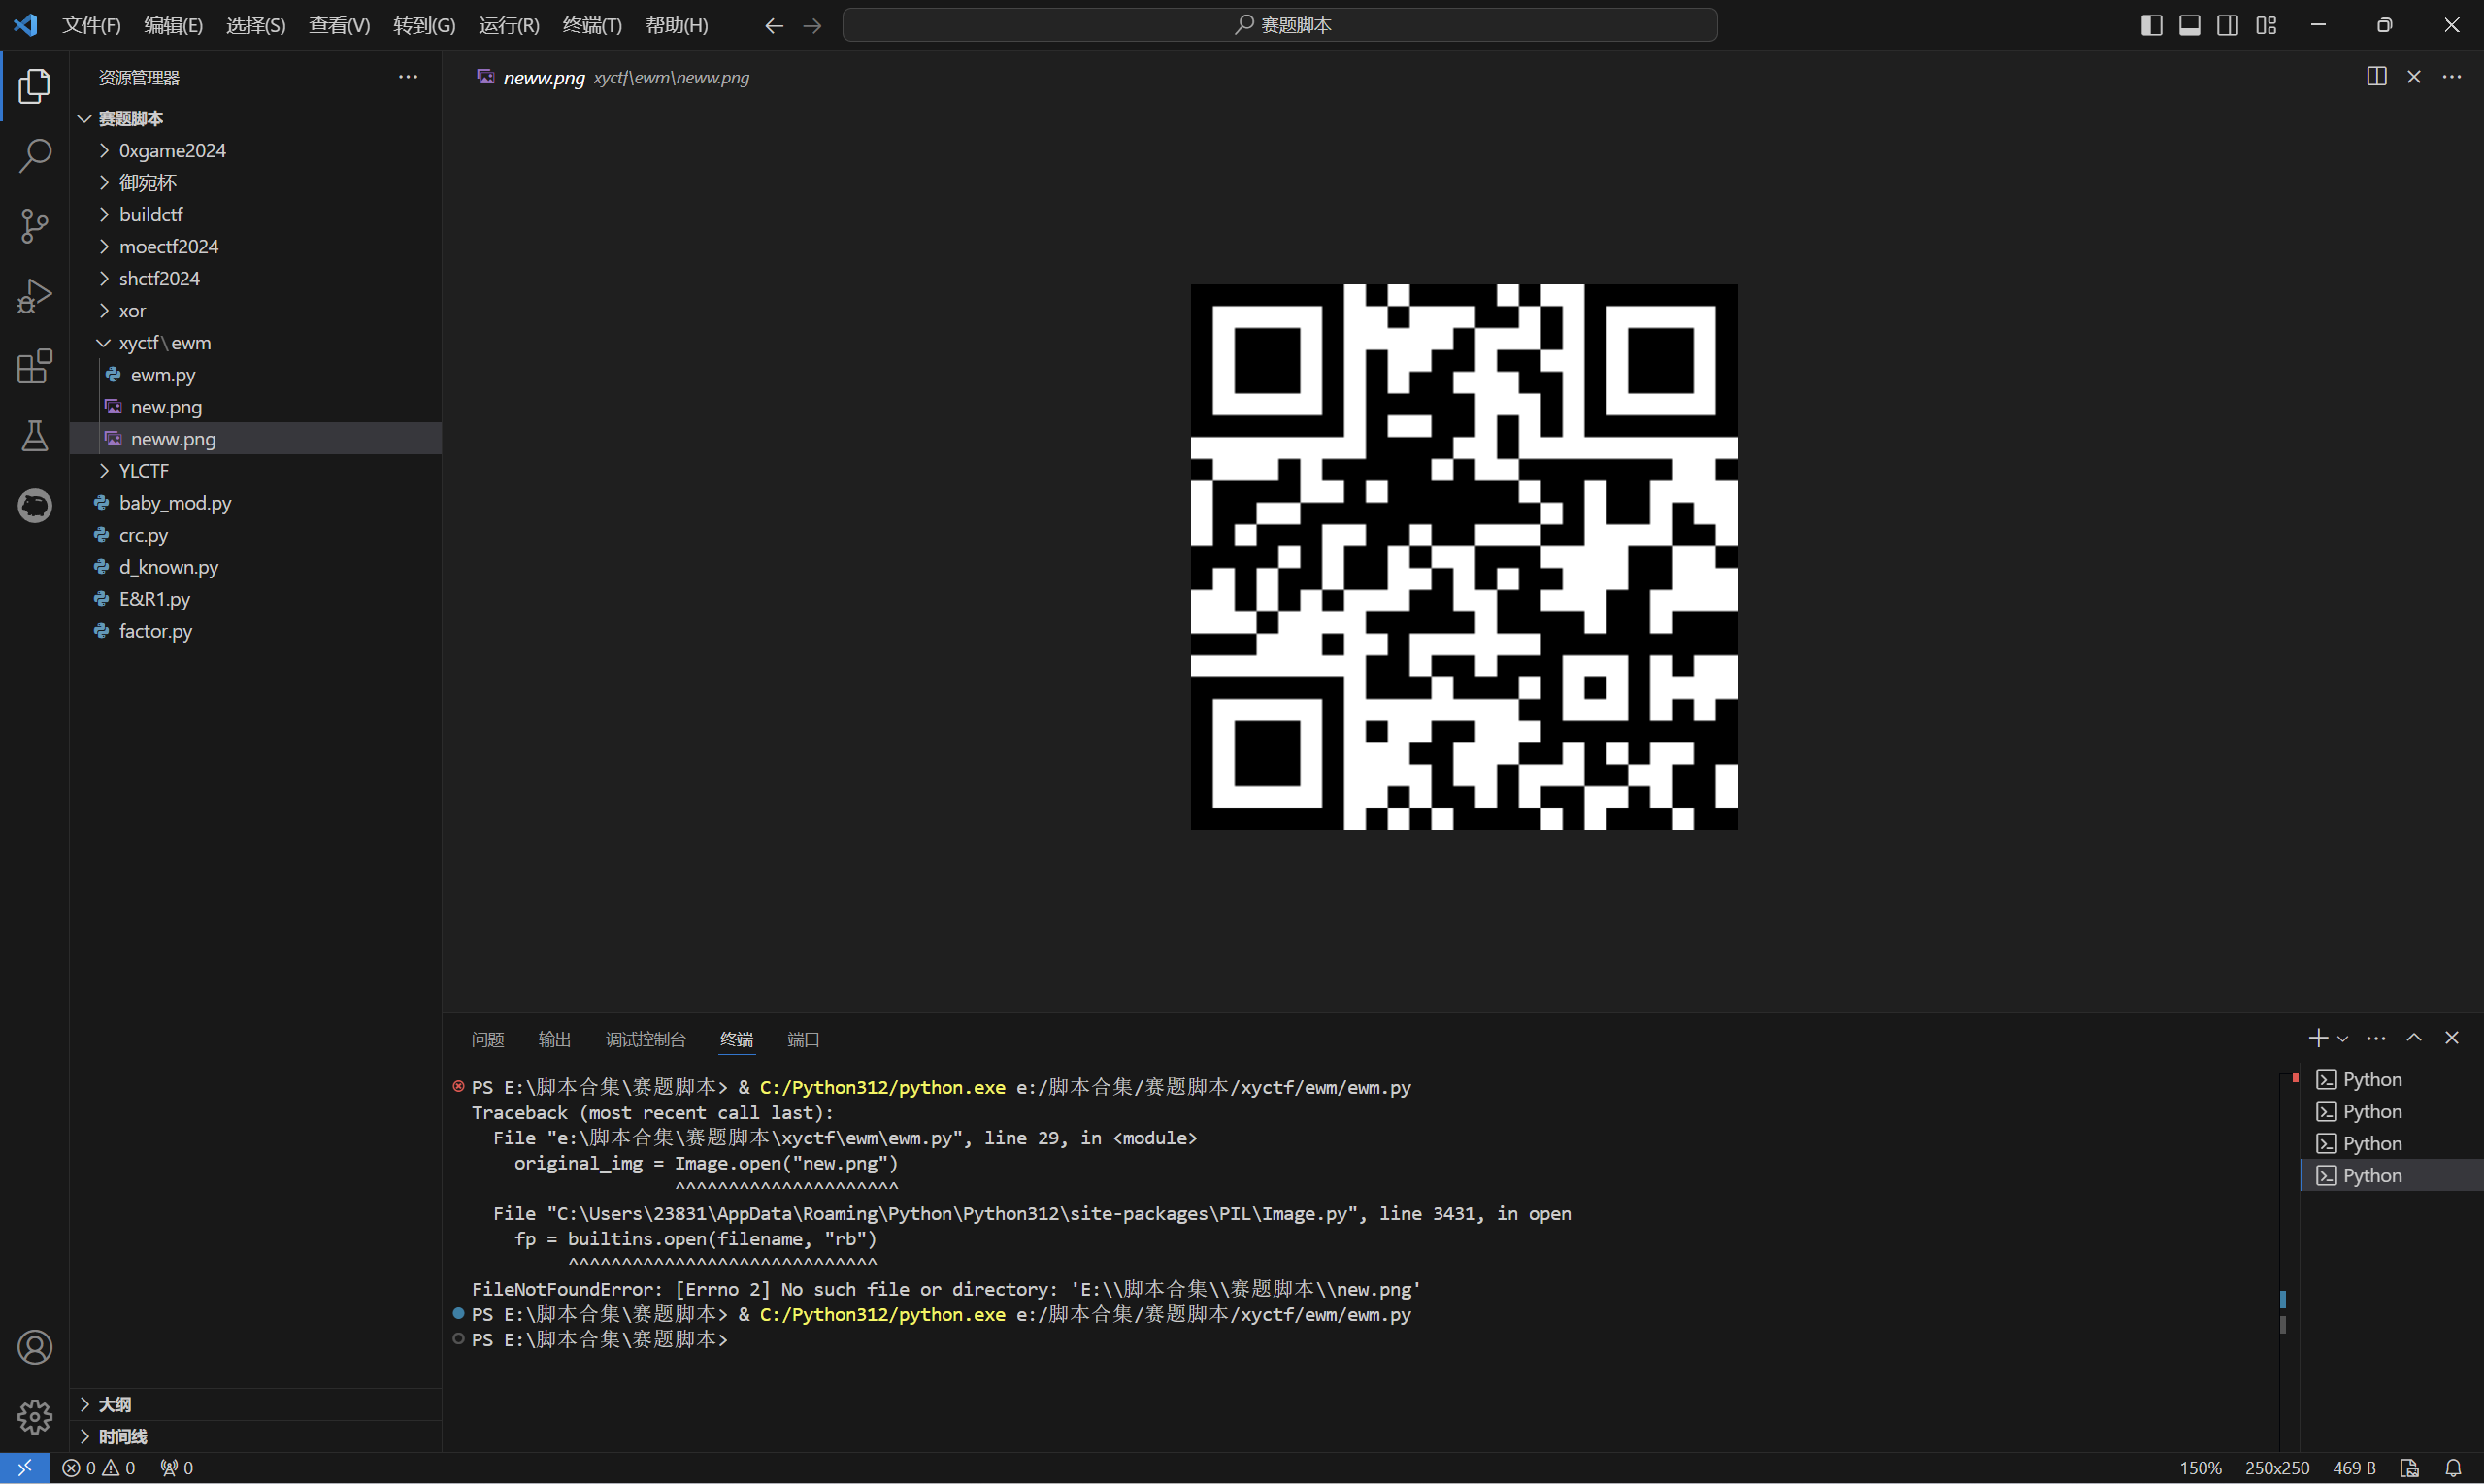Open notifications bell in status bar

(x=2453, y=1468)
